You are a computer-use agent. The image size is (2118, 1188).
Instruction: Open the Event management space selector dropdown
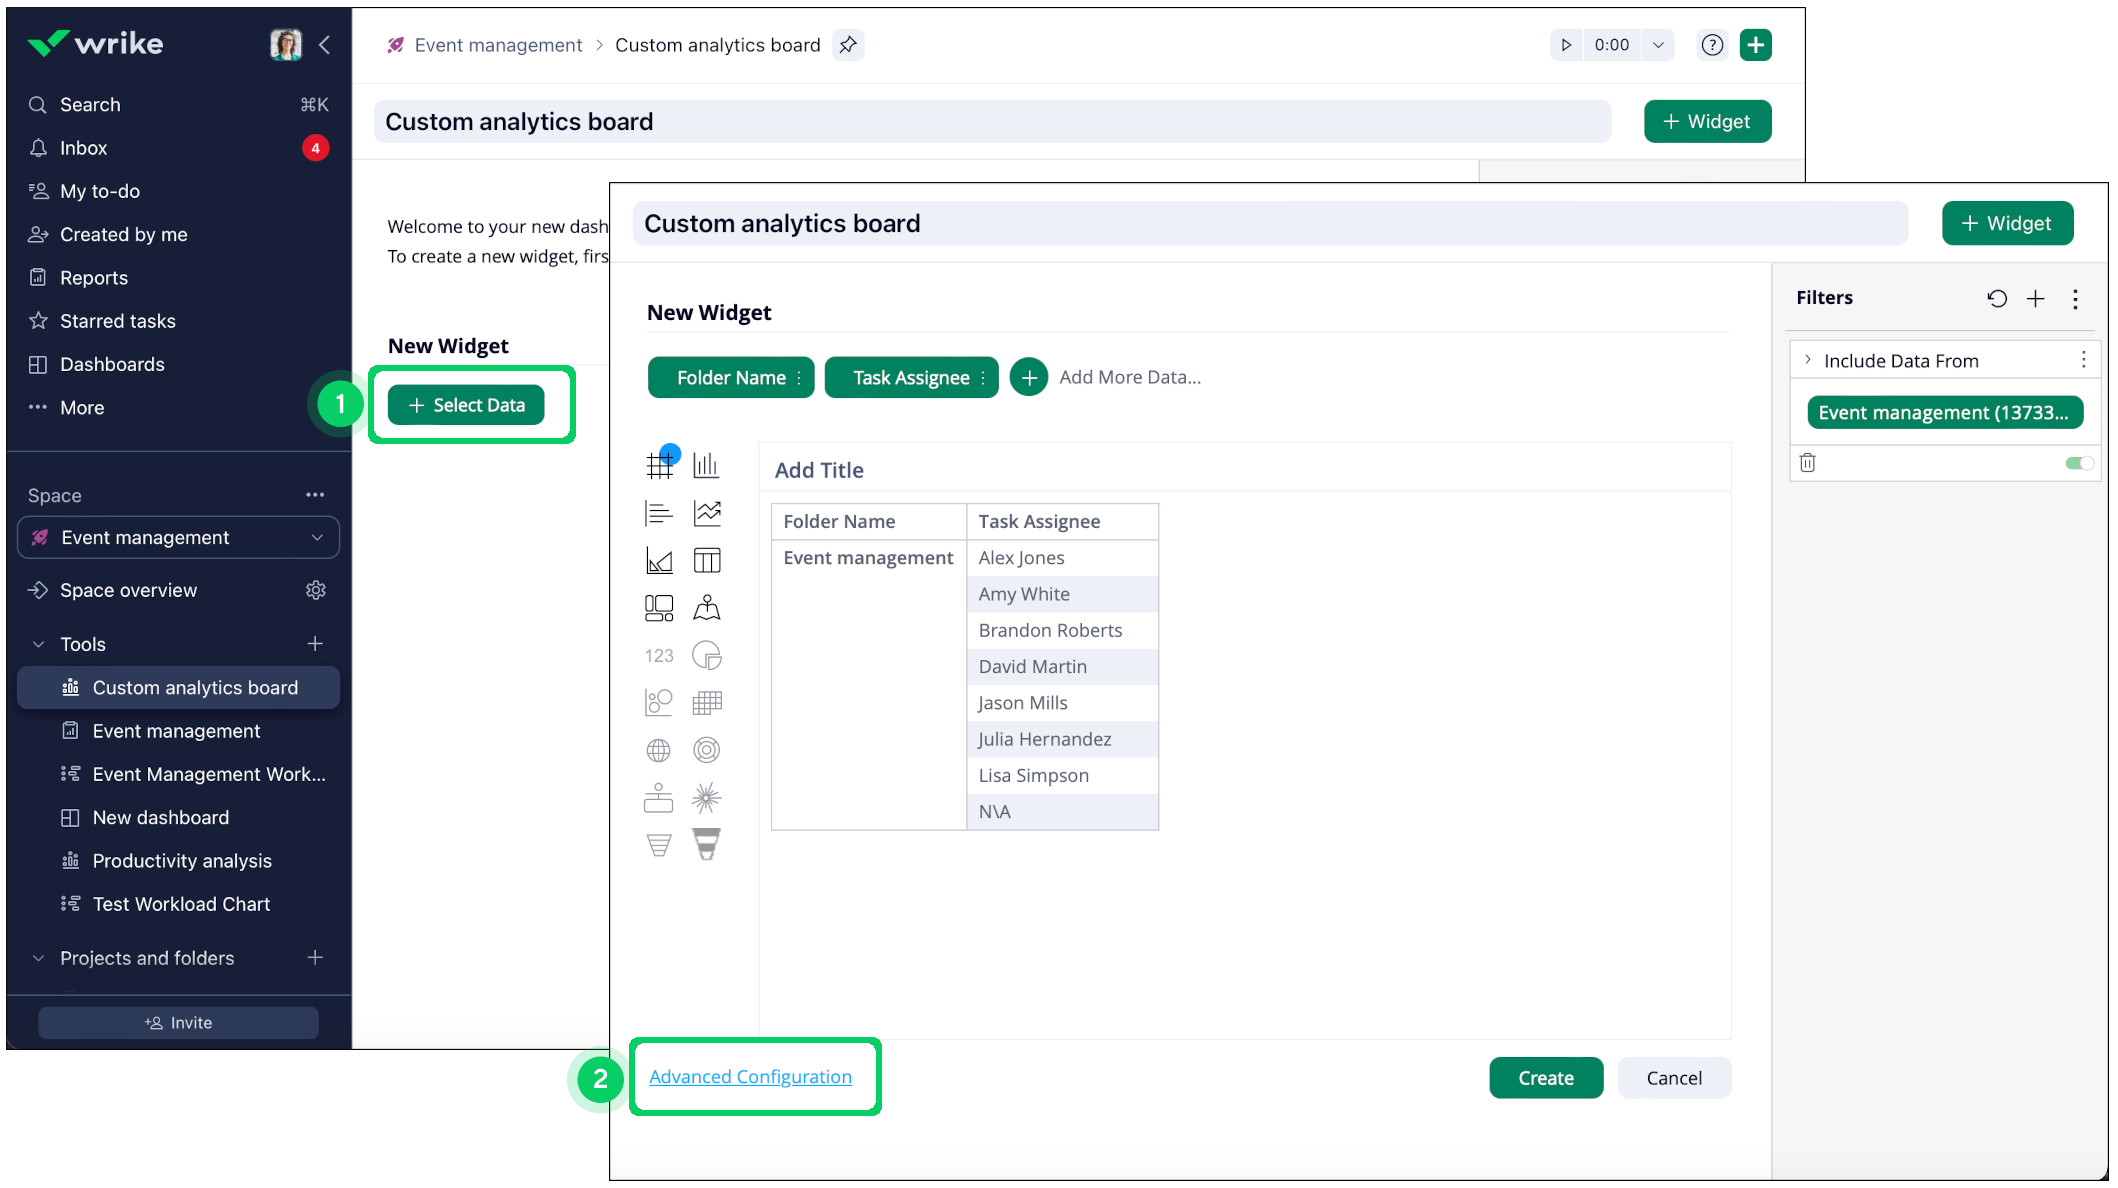pyautogui.click(x=178, y=538)
